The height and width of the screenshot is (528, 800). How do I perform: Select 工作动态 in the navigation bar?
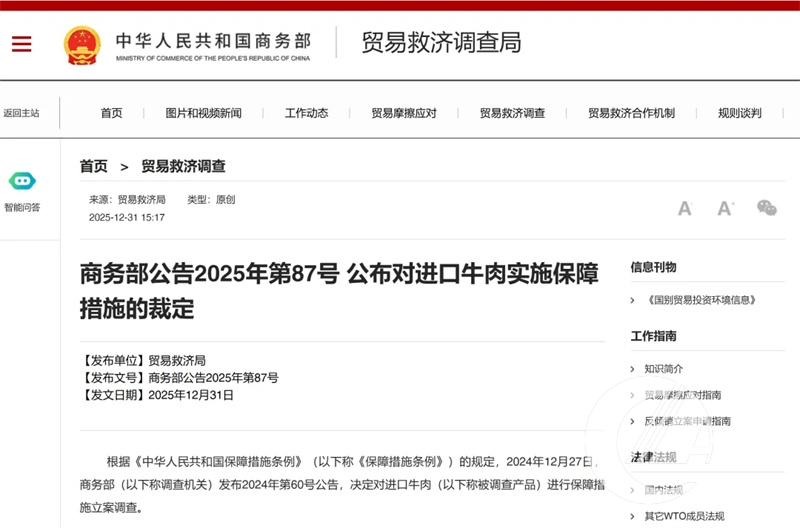coord(306,113)
